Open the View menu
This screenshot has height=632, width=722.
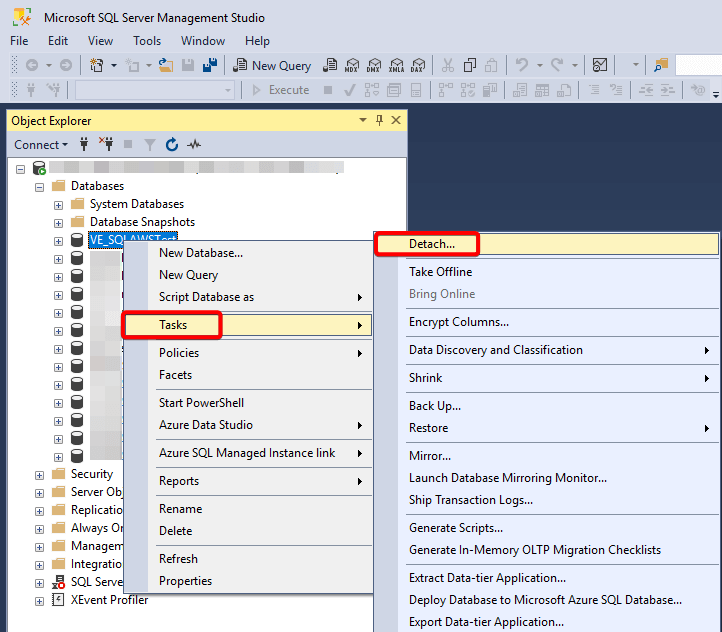[100, 41]
